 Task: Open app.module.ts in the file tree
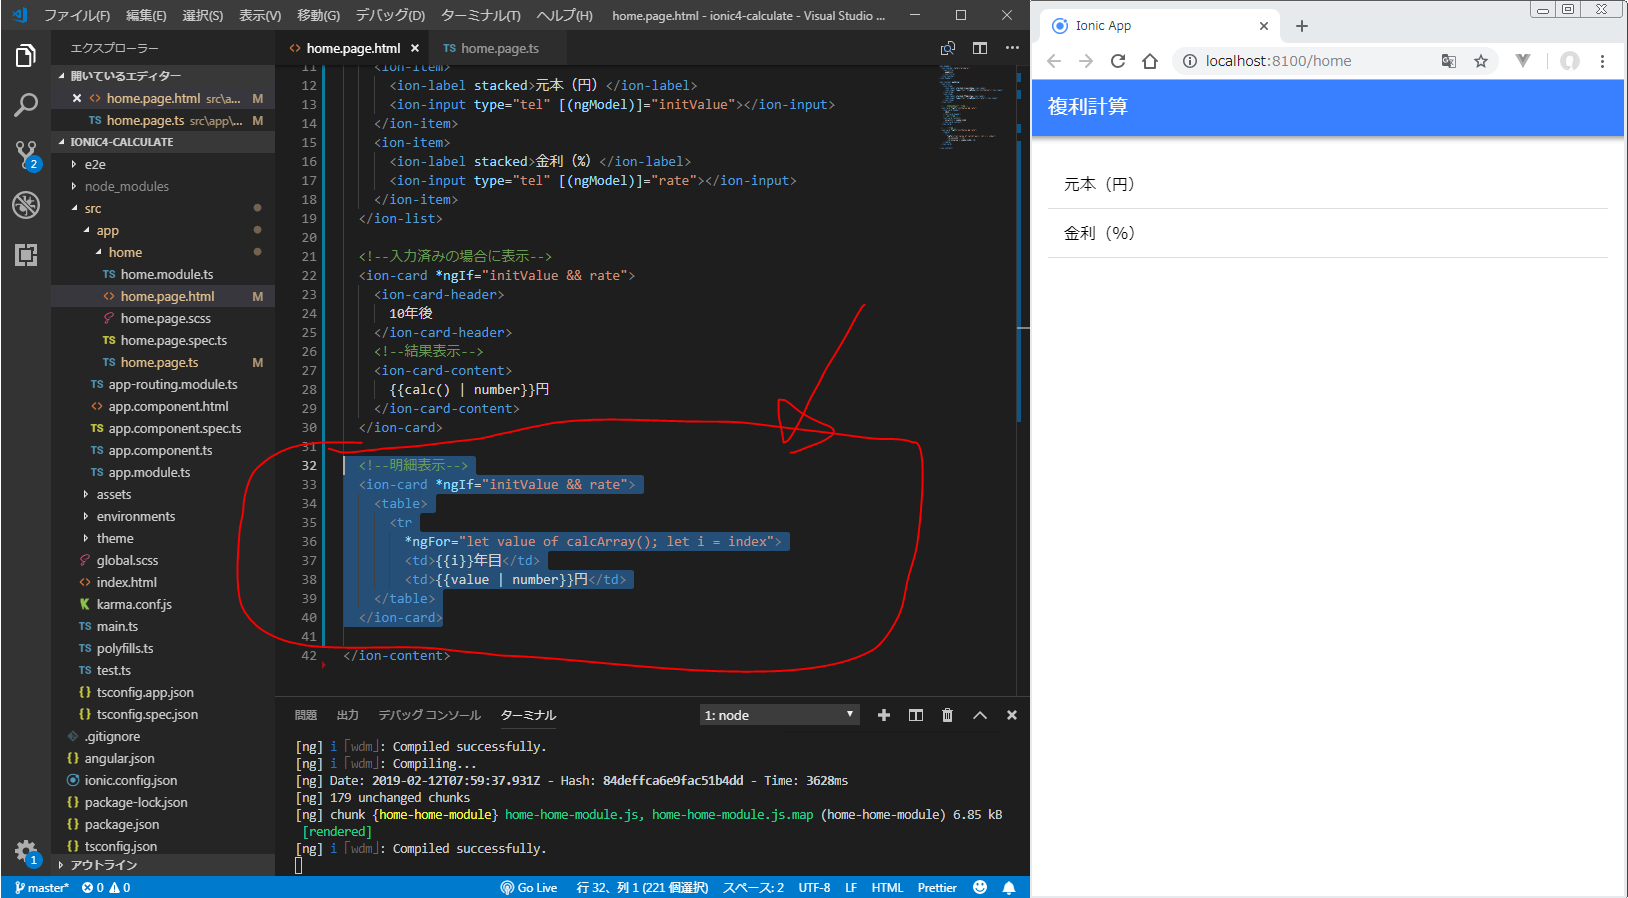(149, 472)
